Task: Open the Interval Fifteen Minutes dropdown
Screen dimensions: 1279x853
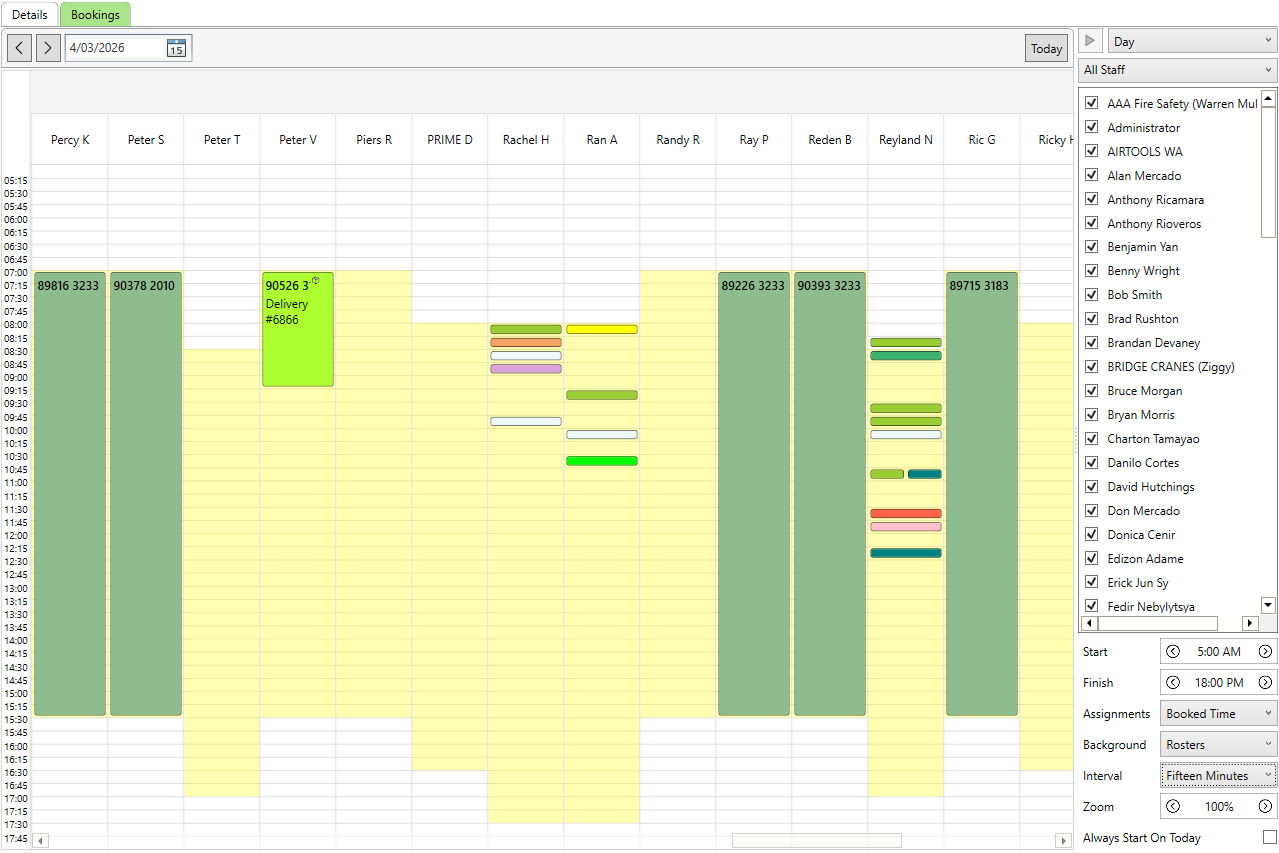Action: [1218, 776]
